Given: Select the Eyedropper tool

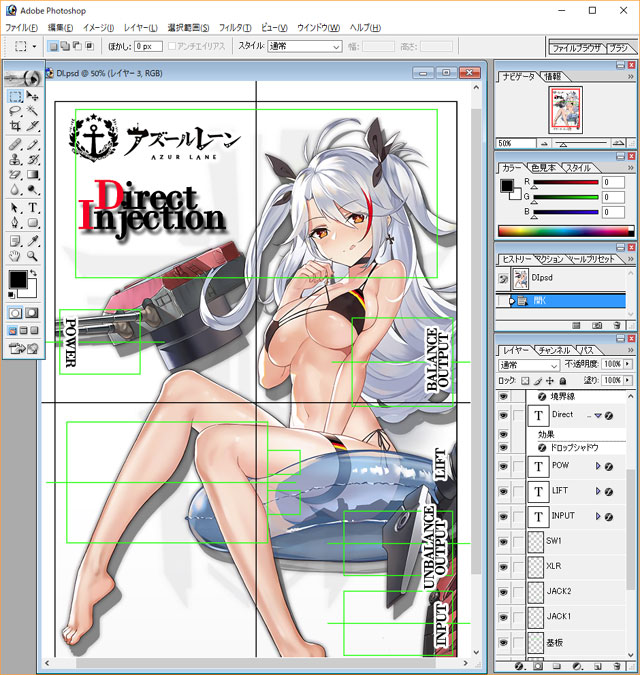Looking at the screenshot, I should click(32, 241).
